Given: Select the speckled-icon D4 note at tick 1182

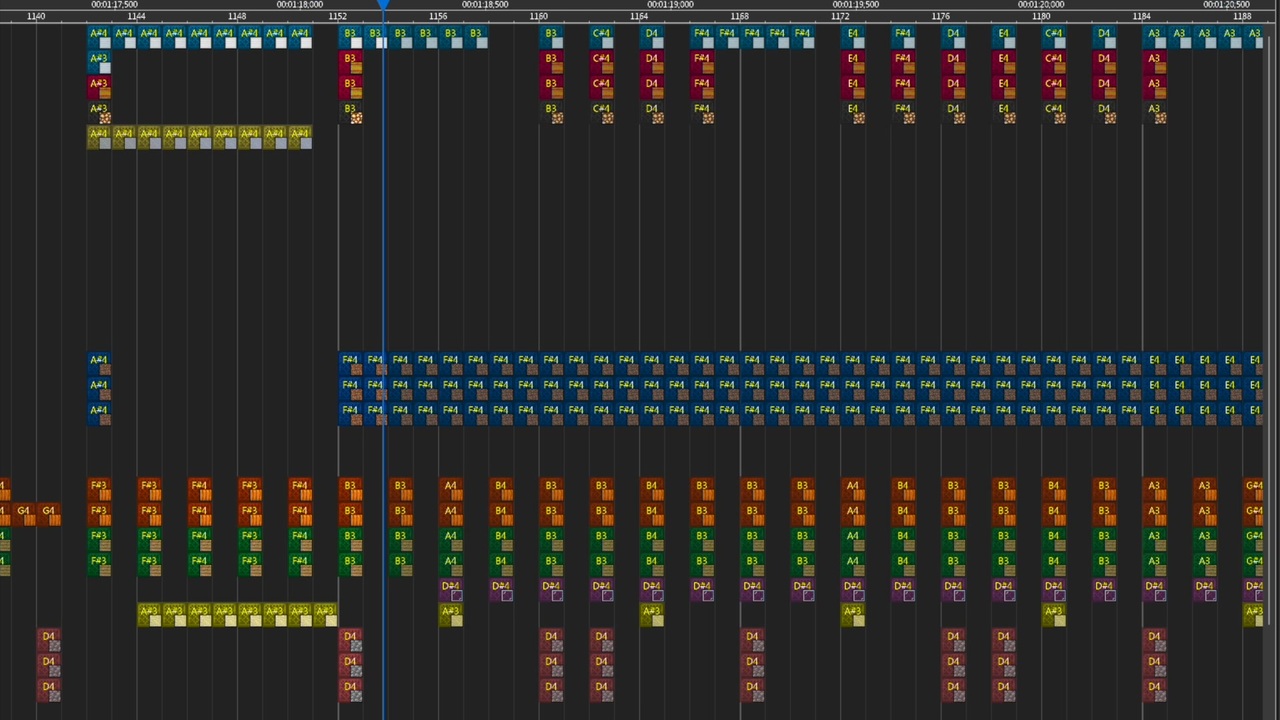Looking at the screenshot, I should pos(1104,113).
